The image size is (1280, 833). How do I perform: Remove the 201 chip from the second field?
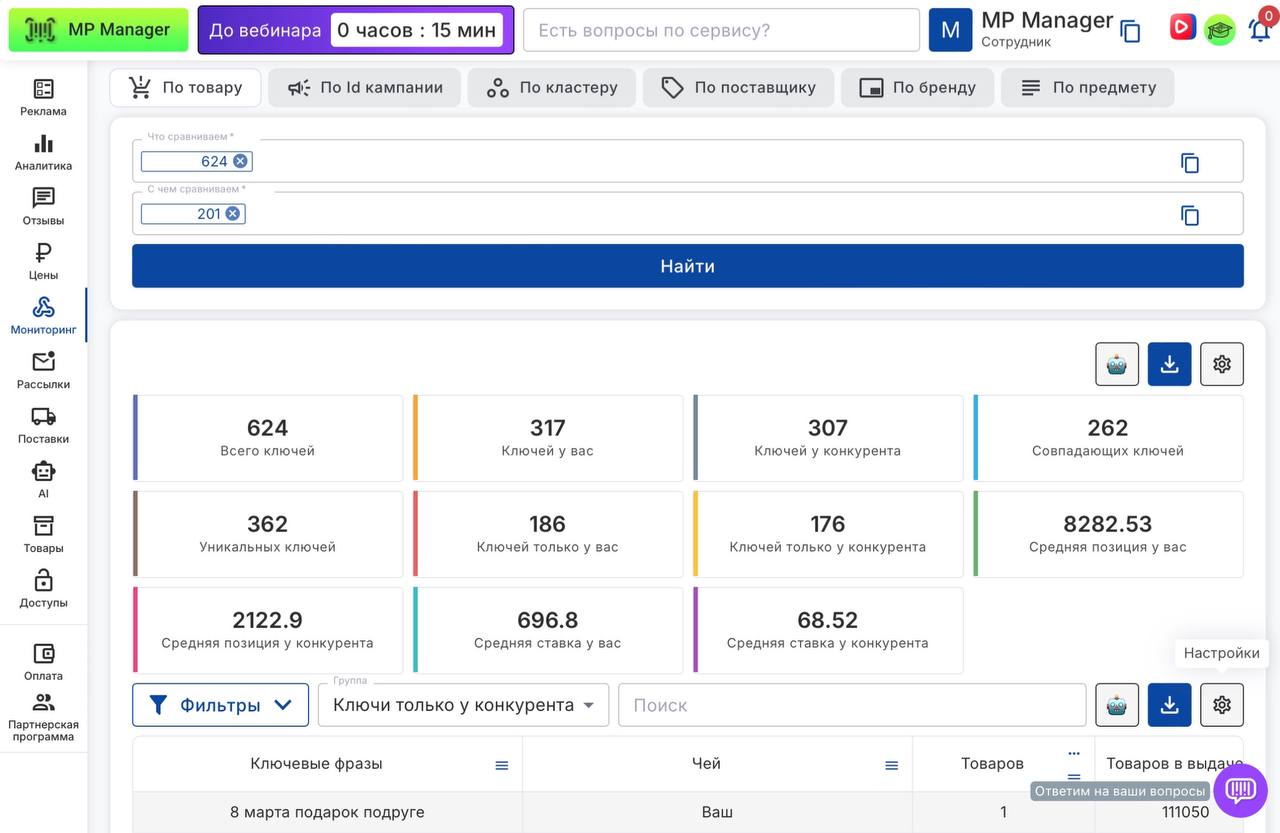pyautogui.click(x=233, y=214)
